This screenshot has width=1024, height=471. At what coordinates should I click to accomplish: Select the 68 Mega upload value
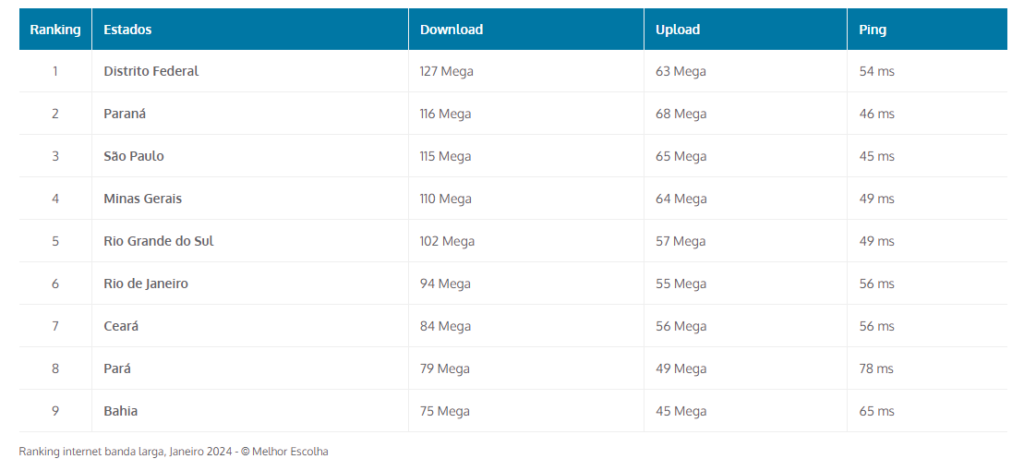681,114
